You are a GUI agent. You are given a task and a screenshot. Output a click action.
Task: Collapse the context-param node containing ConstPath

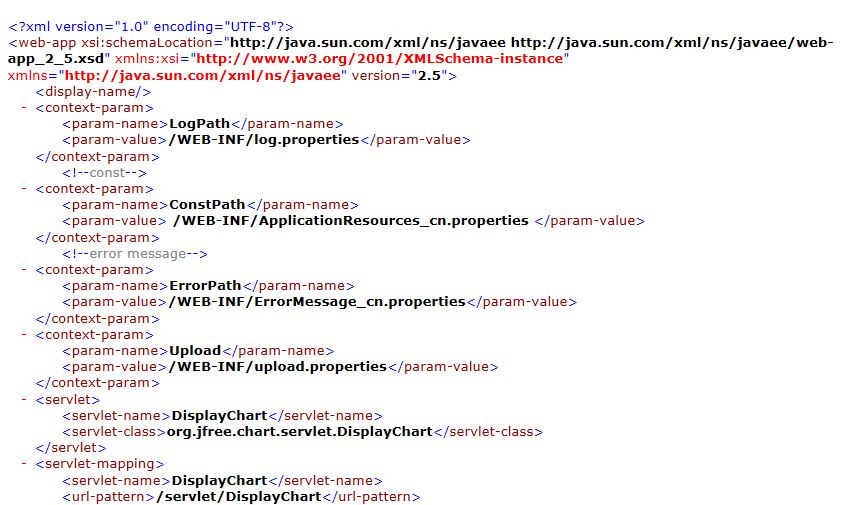pyautogui.click(x=24, y=189)
